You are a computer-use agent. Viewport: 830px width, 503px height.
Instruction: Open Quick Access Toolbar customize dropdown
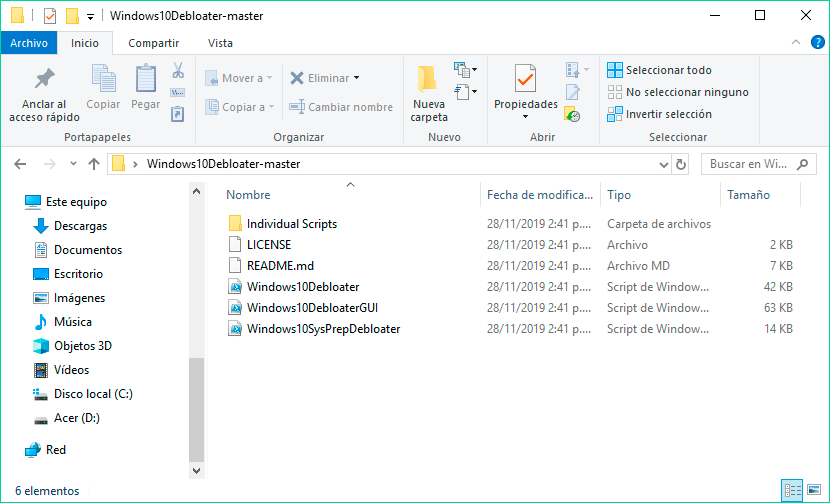tap(91, 17)
